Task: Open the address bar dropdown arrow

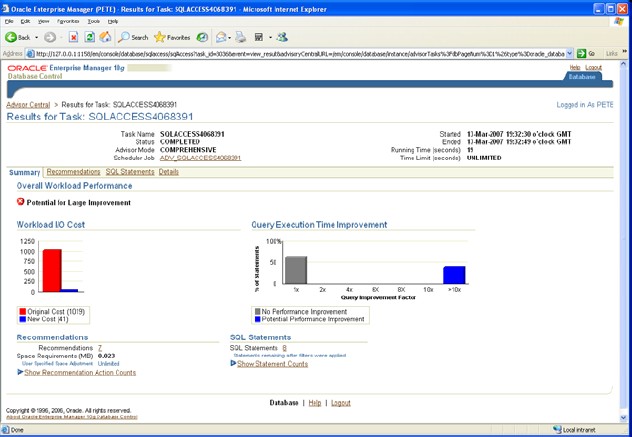Action: pyautogui.click(x=571, y=53)
